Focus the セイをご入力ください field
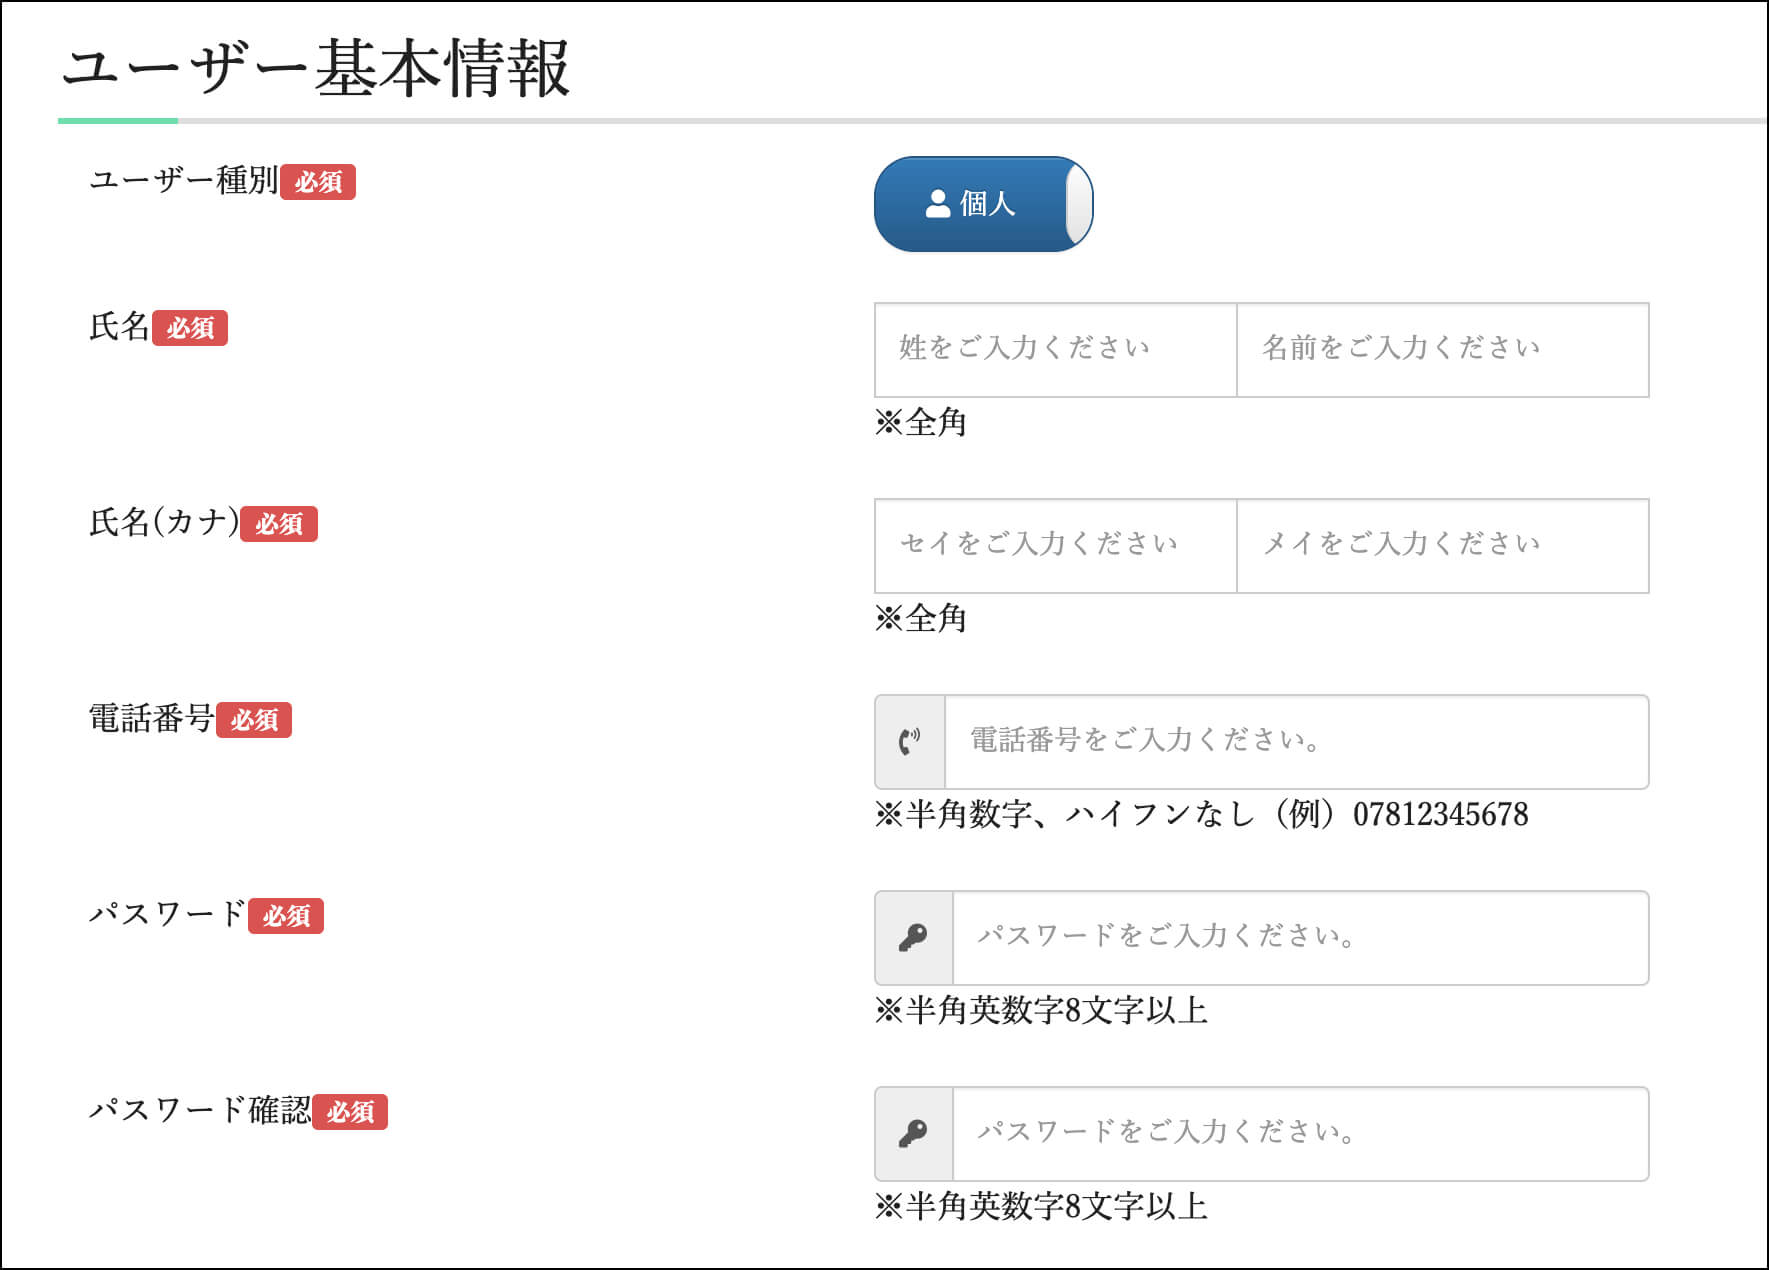 point(1055,546)
